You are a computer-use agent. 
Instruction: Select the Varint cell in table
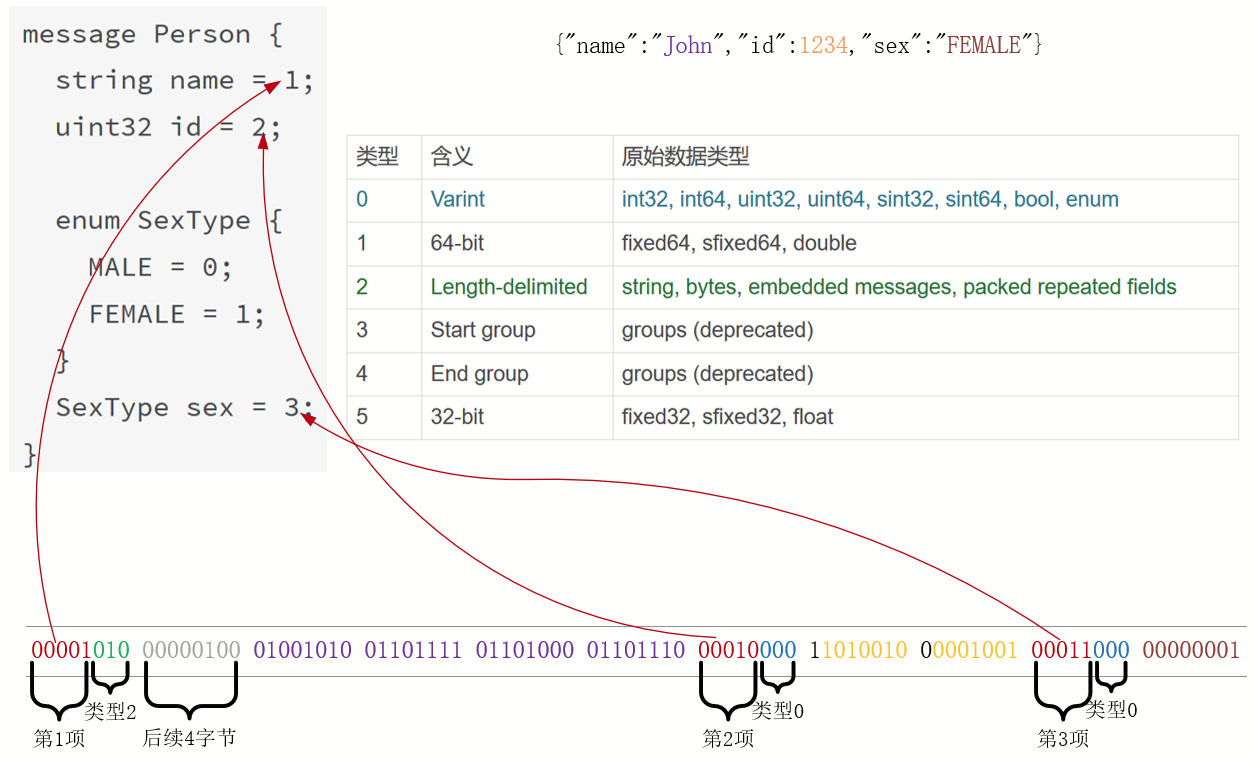click(x=457, y=200)
